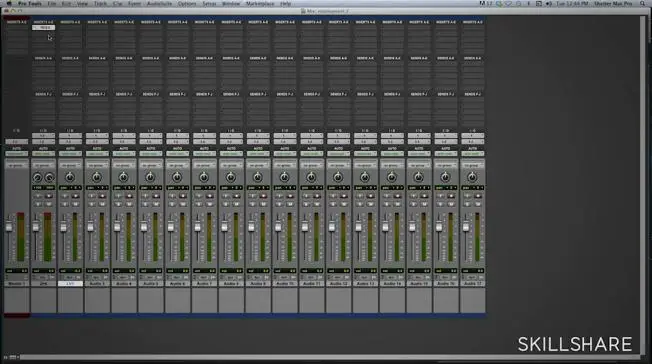
Task: Open the output path selector on Audio 17
Action: [x=472, y=142]
